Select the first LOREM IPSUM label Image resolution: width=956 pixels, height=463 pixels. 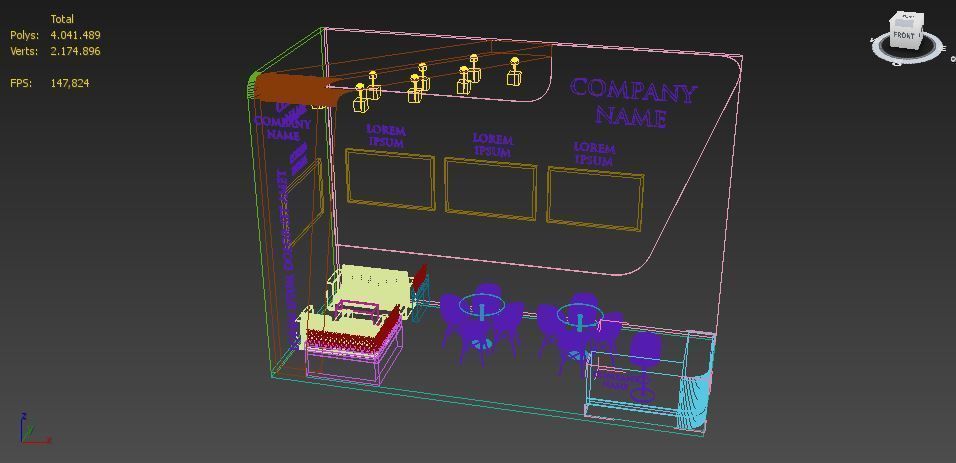(385, 136)
